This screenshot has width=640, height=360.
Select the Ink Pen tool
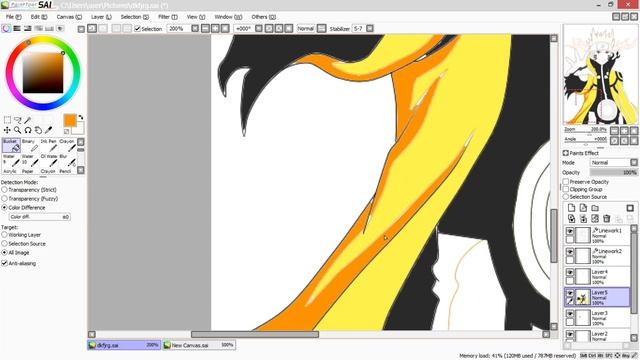point(49,145)
